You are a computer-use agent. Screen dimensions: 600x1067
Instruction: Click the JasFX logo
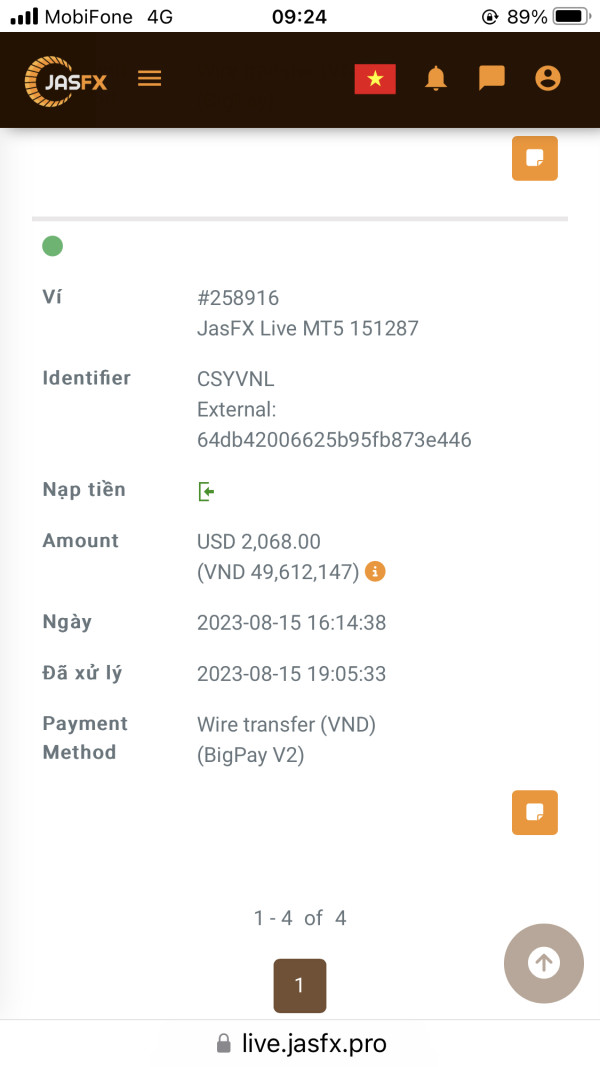[x=66, y=81]
